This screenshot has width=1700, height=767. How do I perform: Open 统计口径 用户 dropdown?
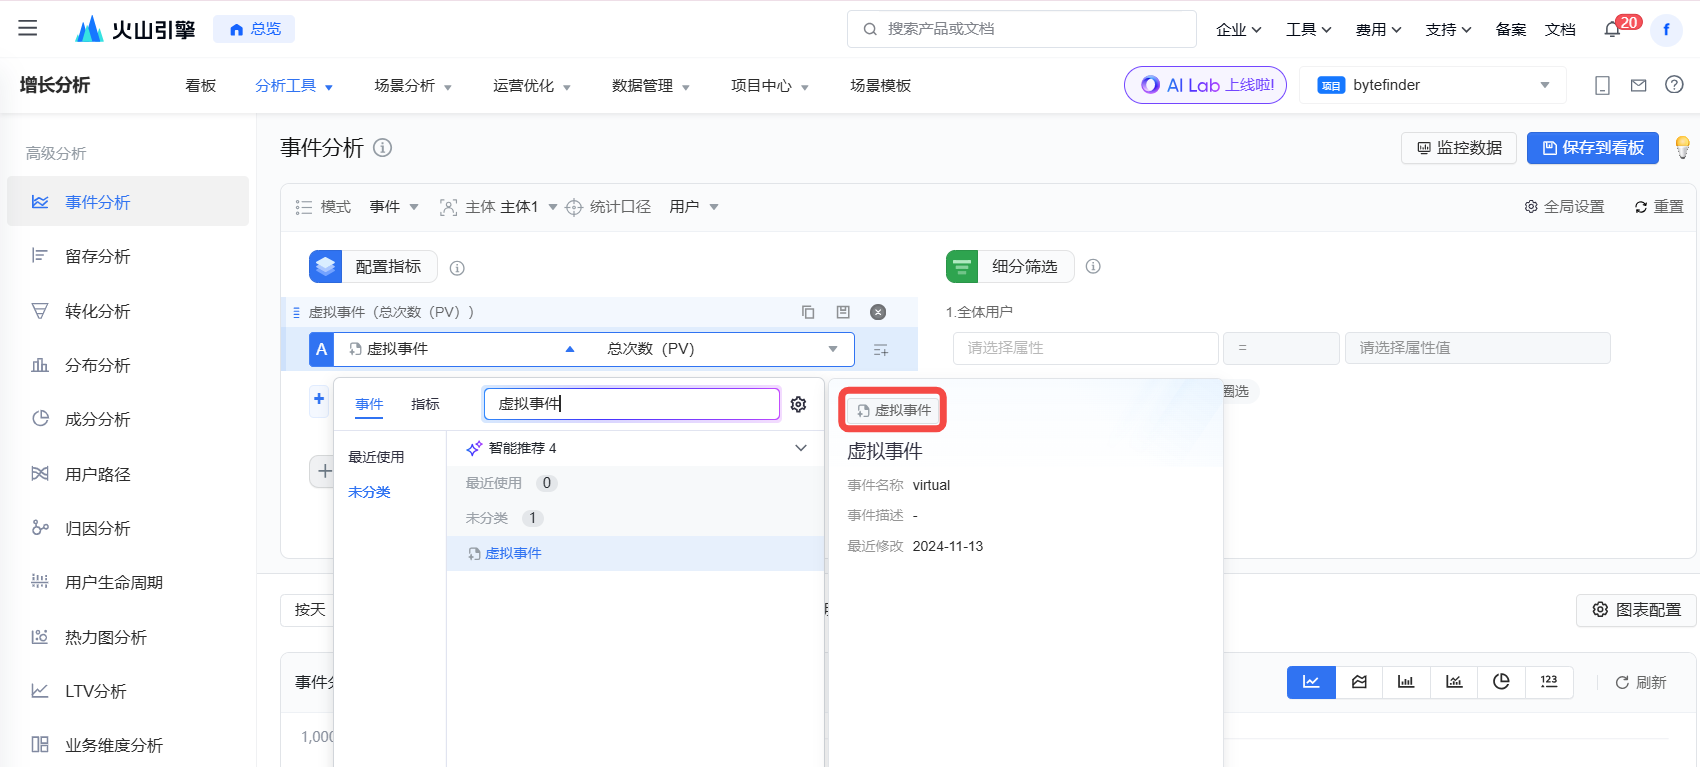tap(694, 207)
